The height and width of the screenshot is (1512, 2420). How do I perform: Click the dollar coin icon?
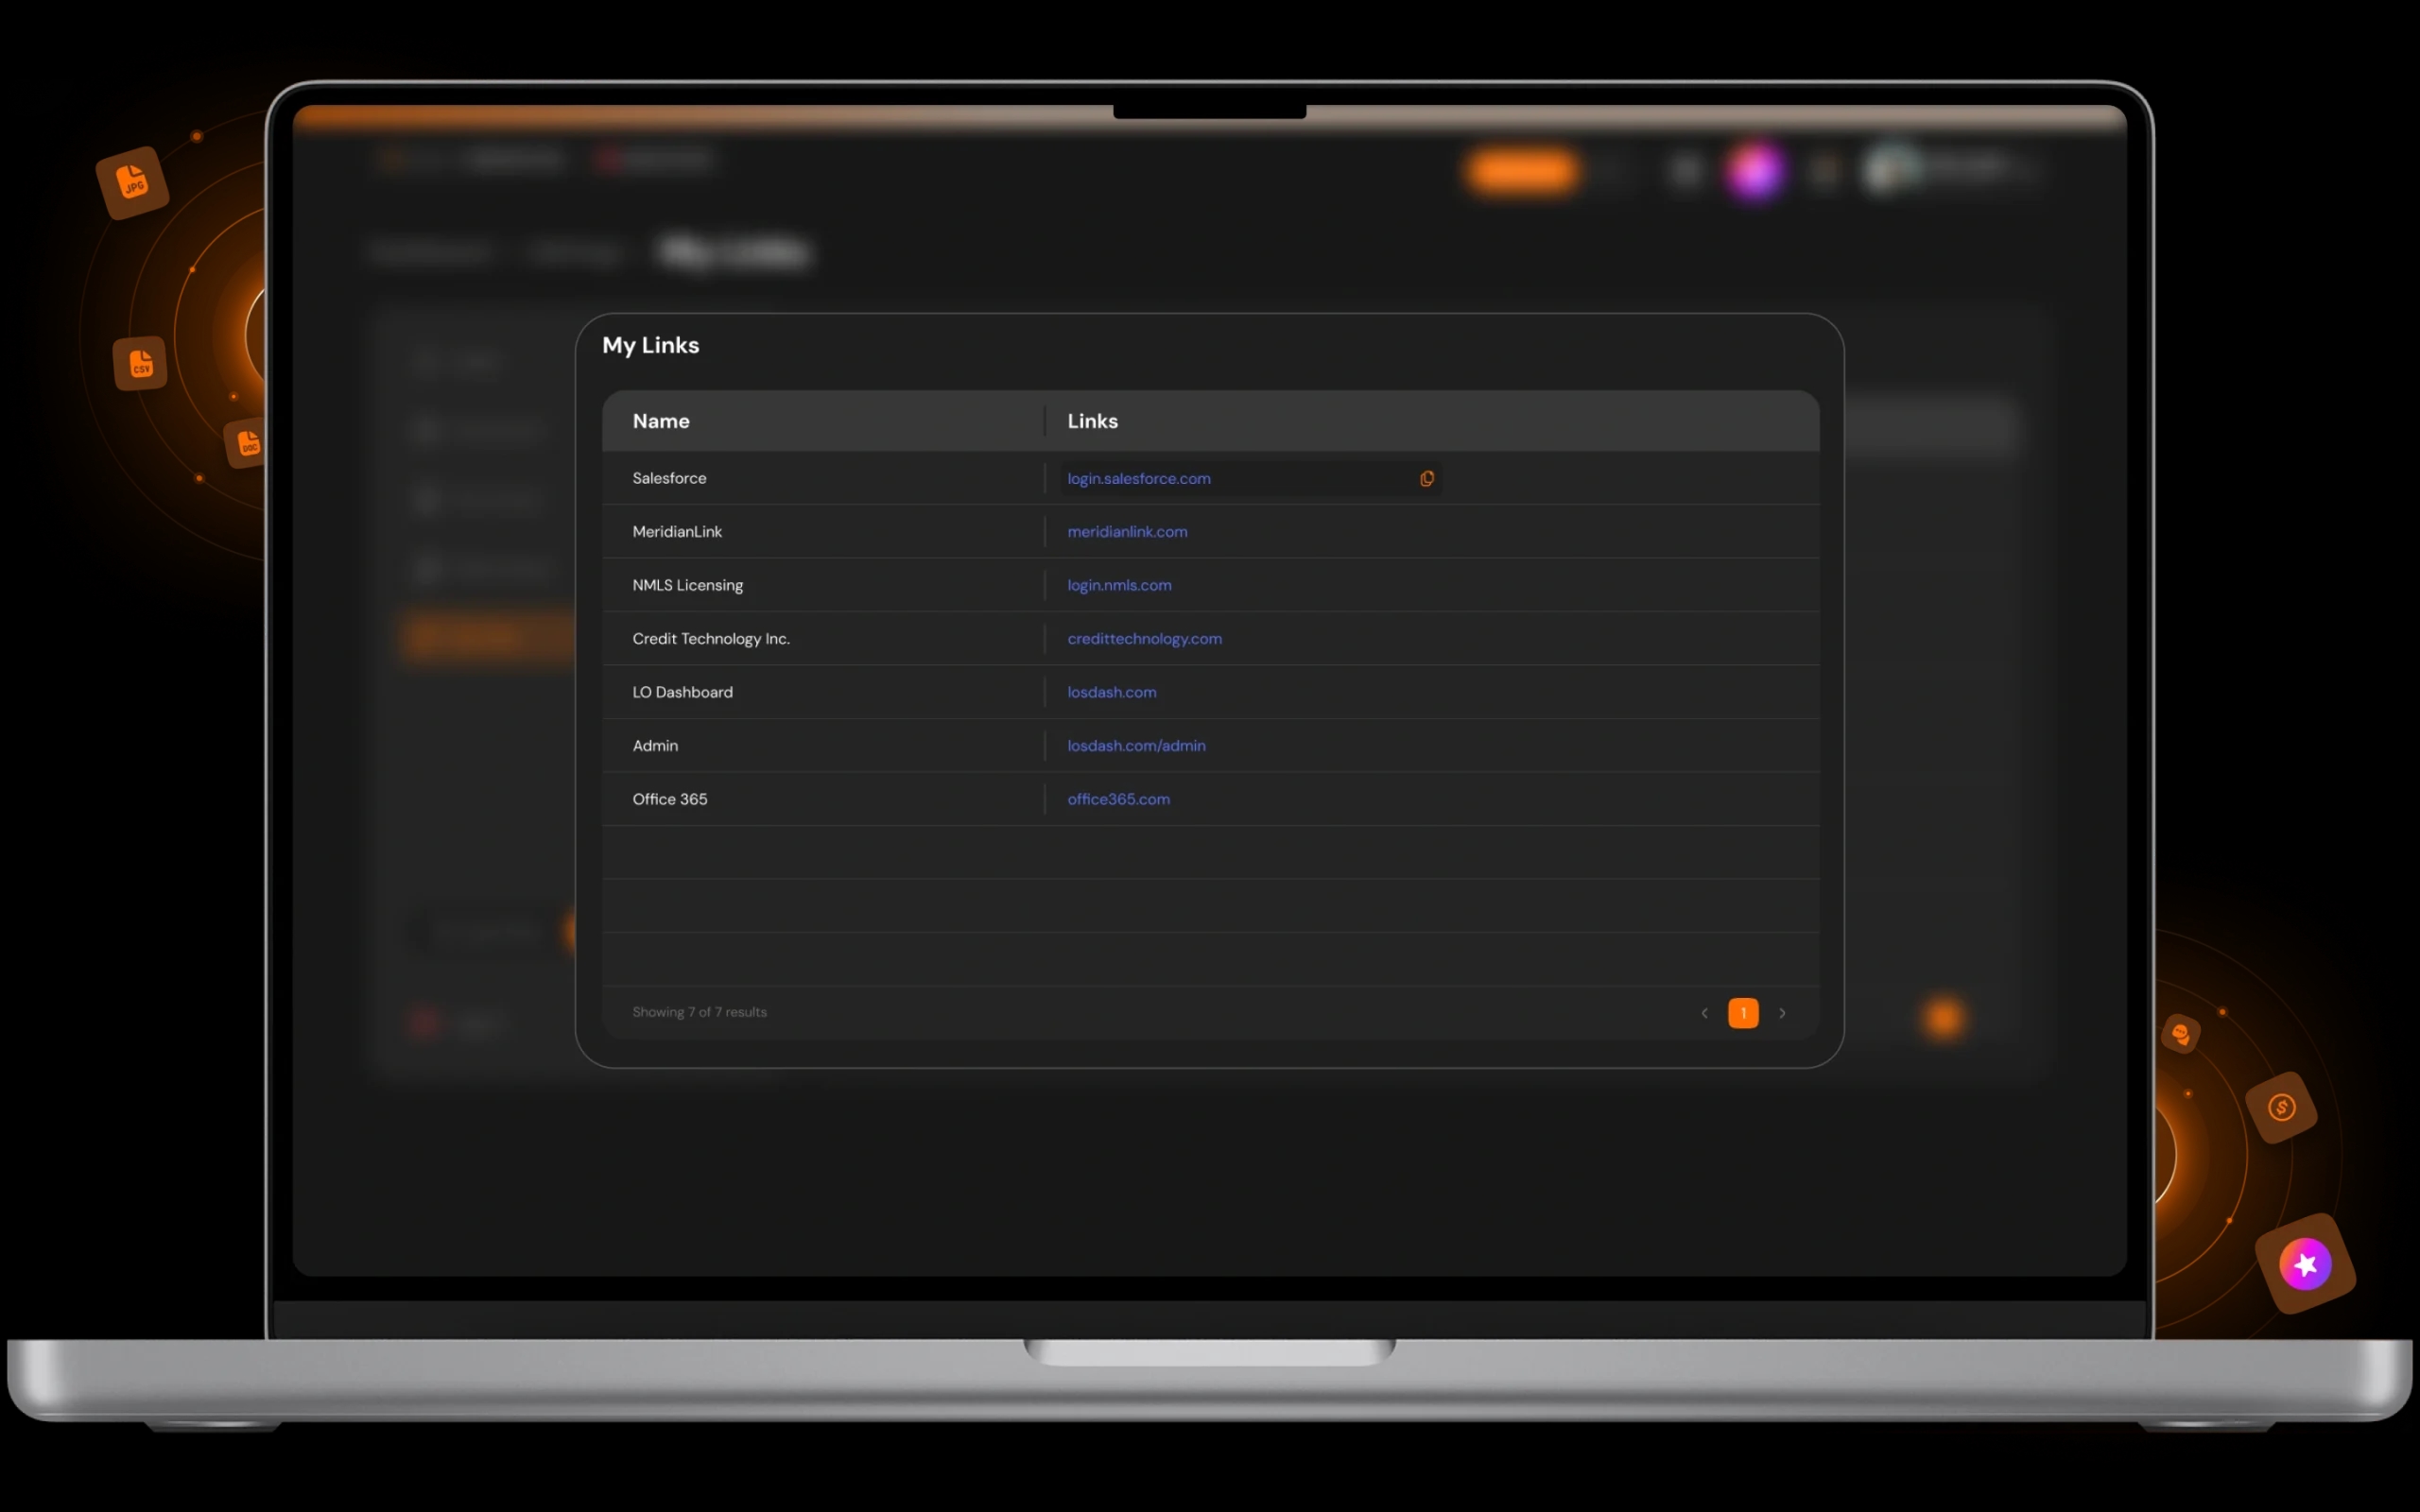[x=2281, y=1107]
